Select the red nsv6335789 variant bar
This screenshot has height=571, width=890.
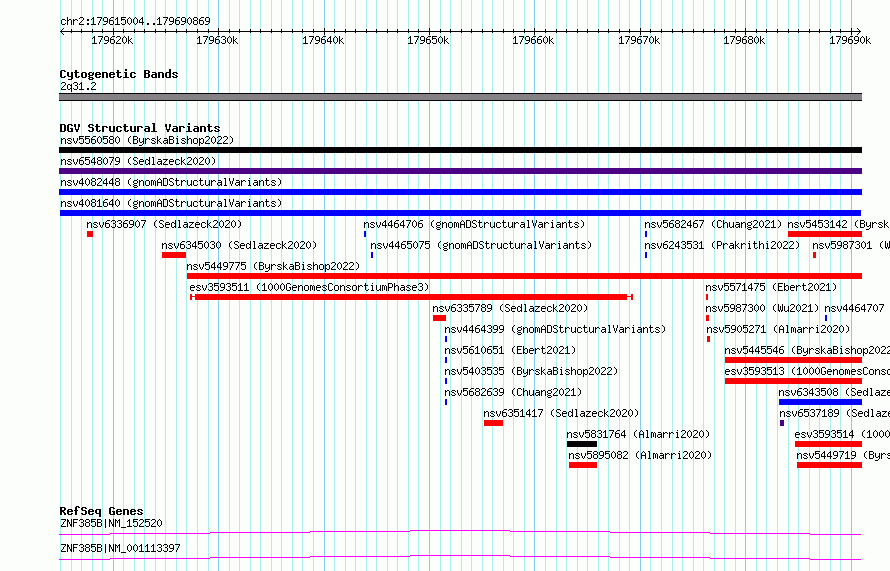click(439, 318)
